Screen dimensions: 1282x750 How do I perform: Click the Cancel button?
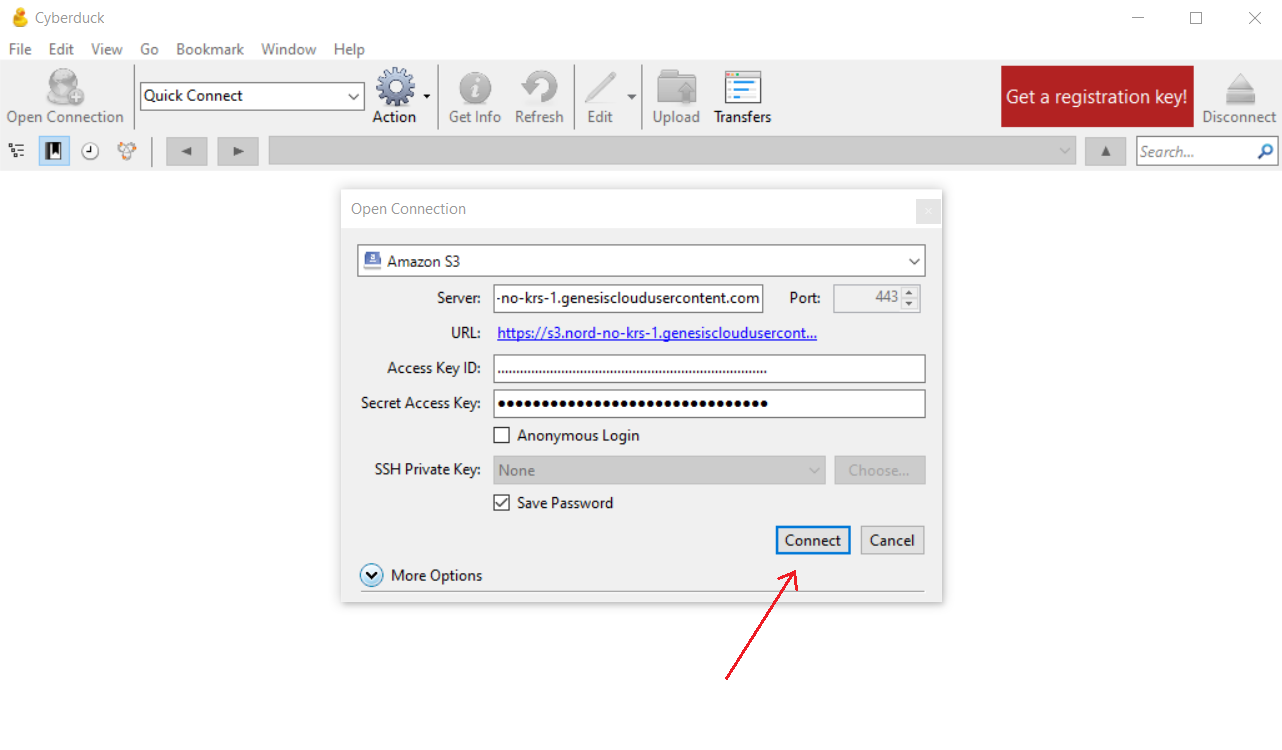892,540
